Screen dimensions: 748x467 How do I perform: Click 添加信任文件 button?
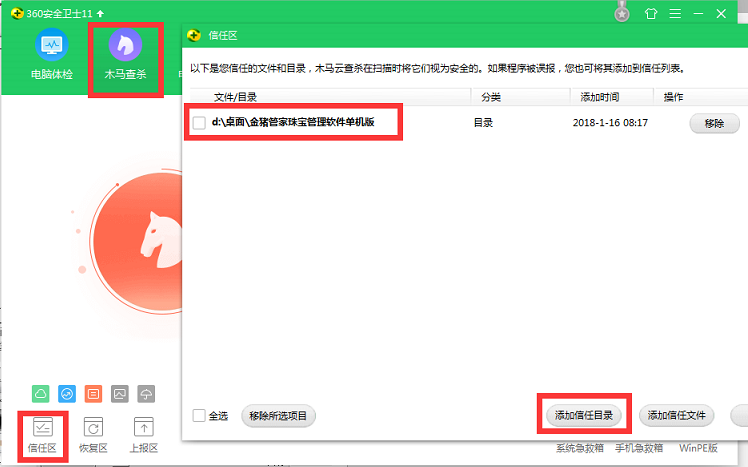point(676,415)
